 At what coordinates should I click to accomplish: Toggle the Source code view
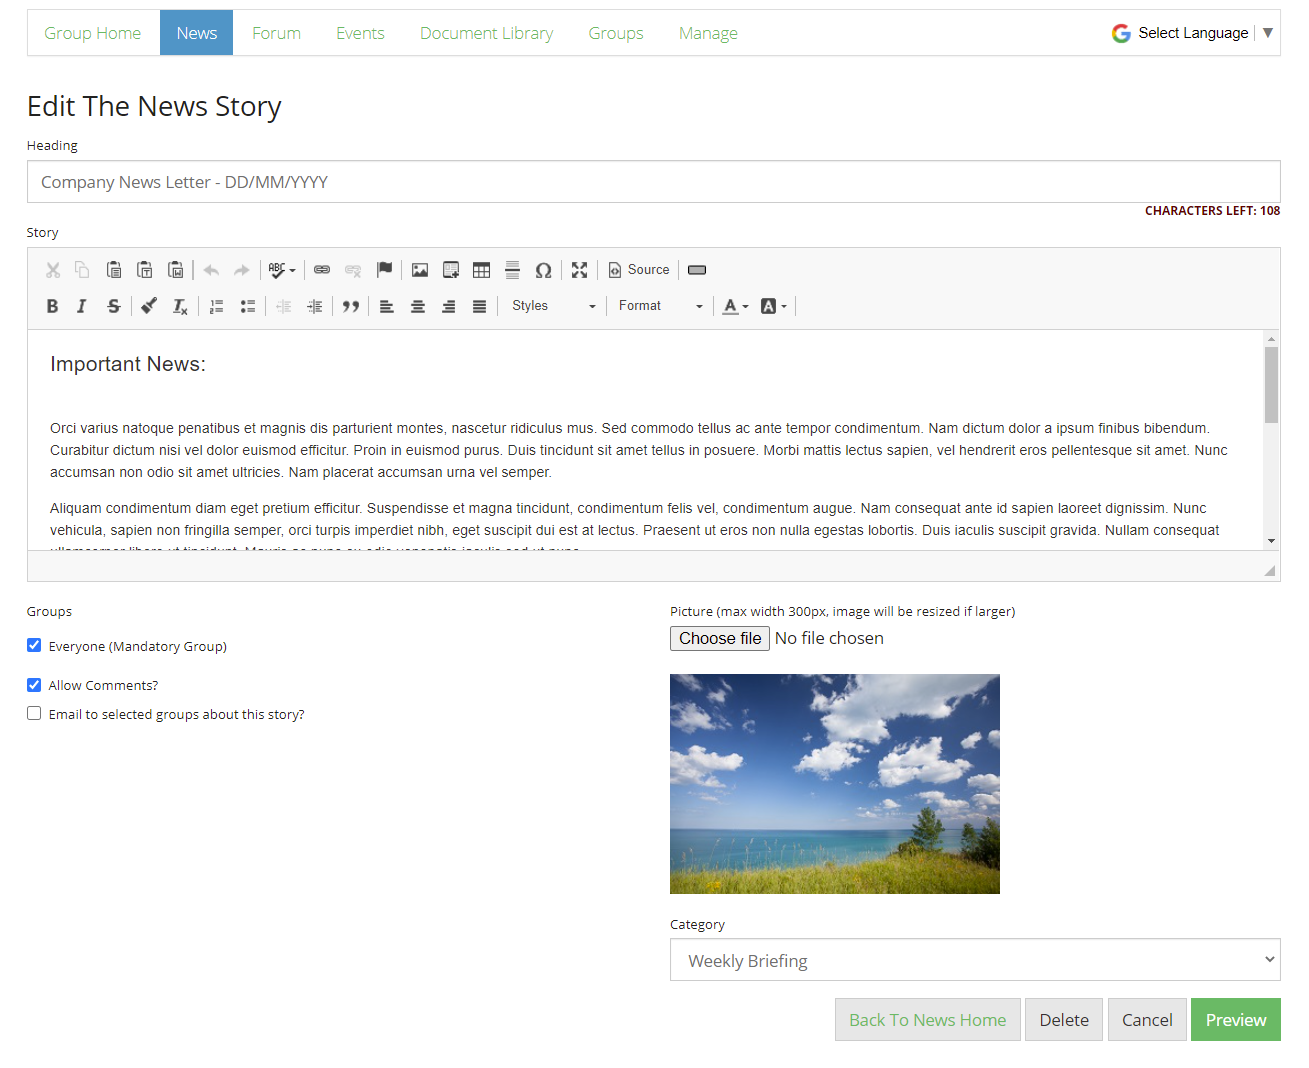tap(638, 269)
